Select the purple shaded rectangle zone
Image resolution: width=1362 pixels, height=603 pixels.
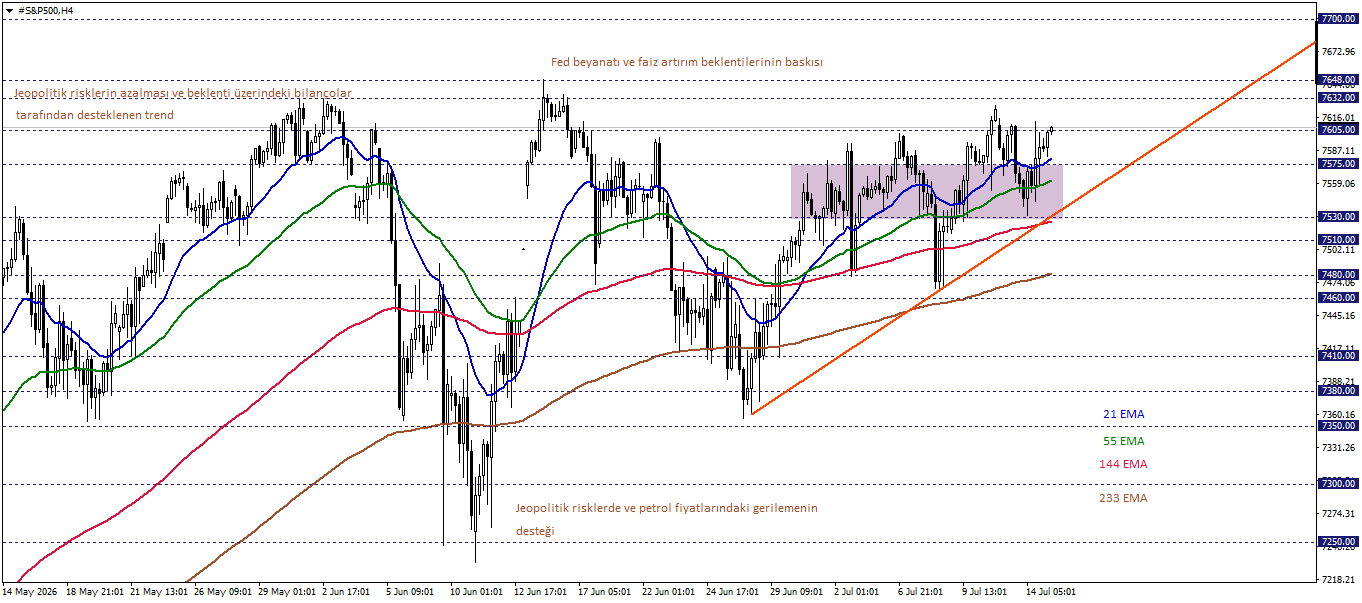926,191
